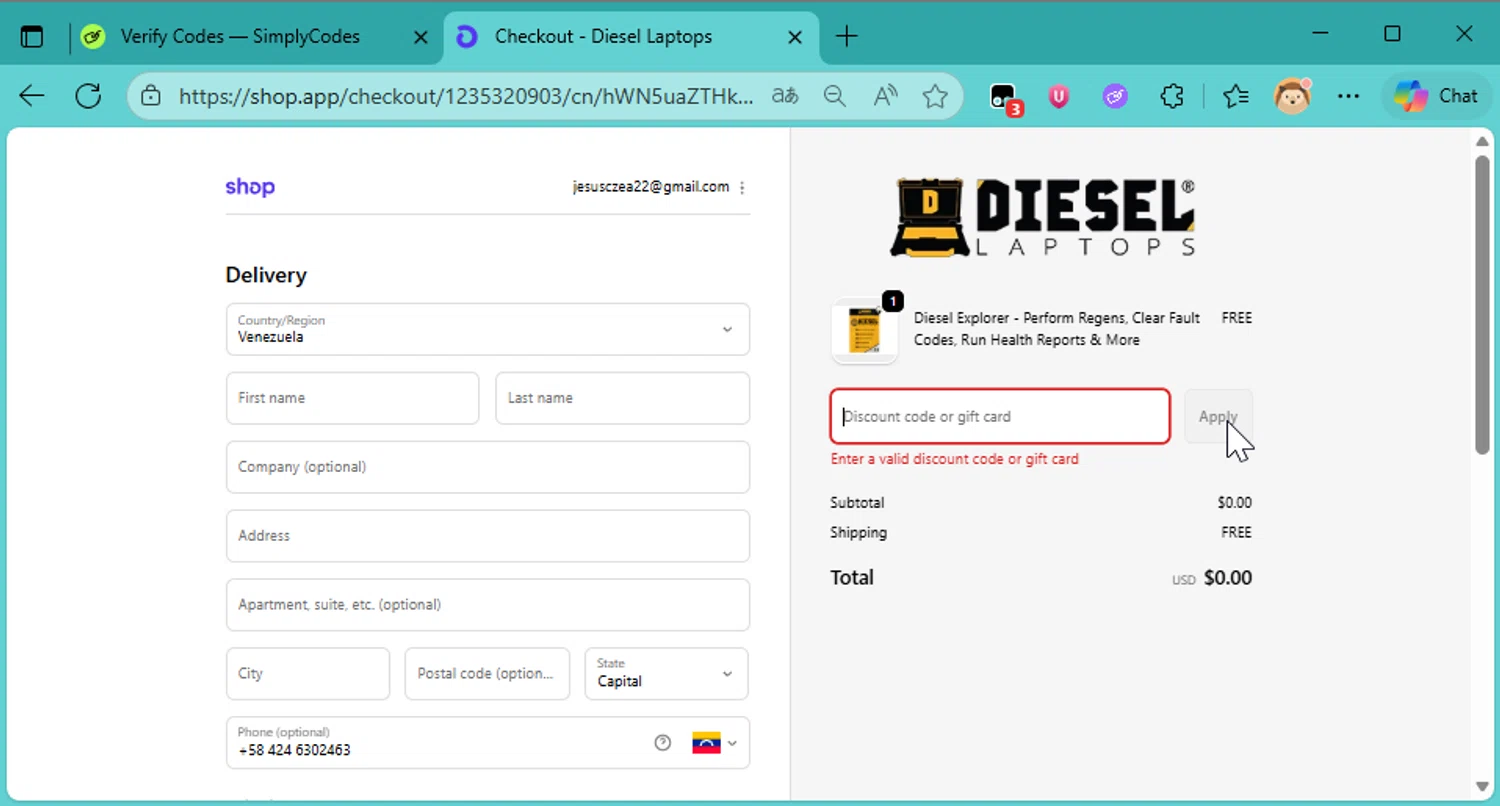The width and height of the screenshot is (1500, 806).
Task: Open account options next to jesusczea22@gmail.com
Action: click(x=741, y=187)
